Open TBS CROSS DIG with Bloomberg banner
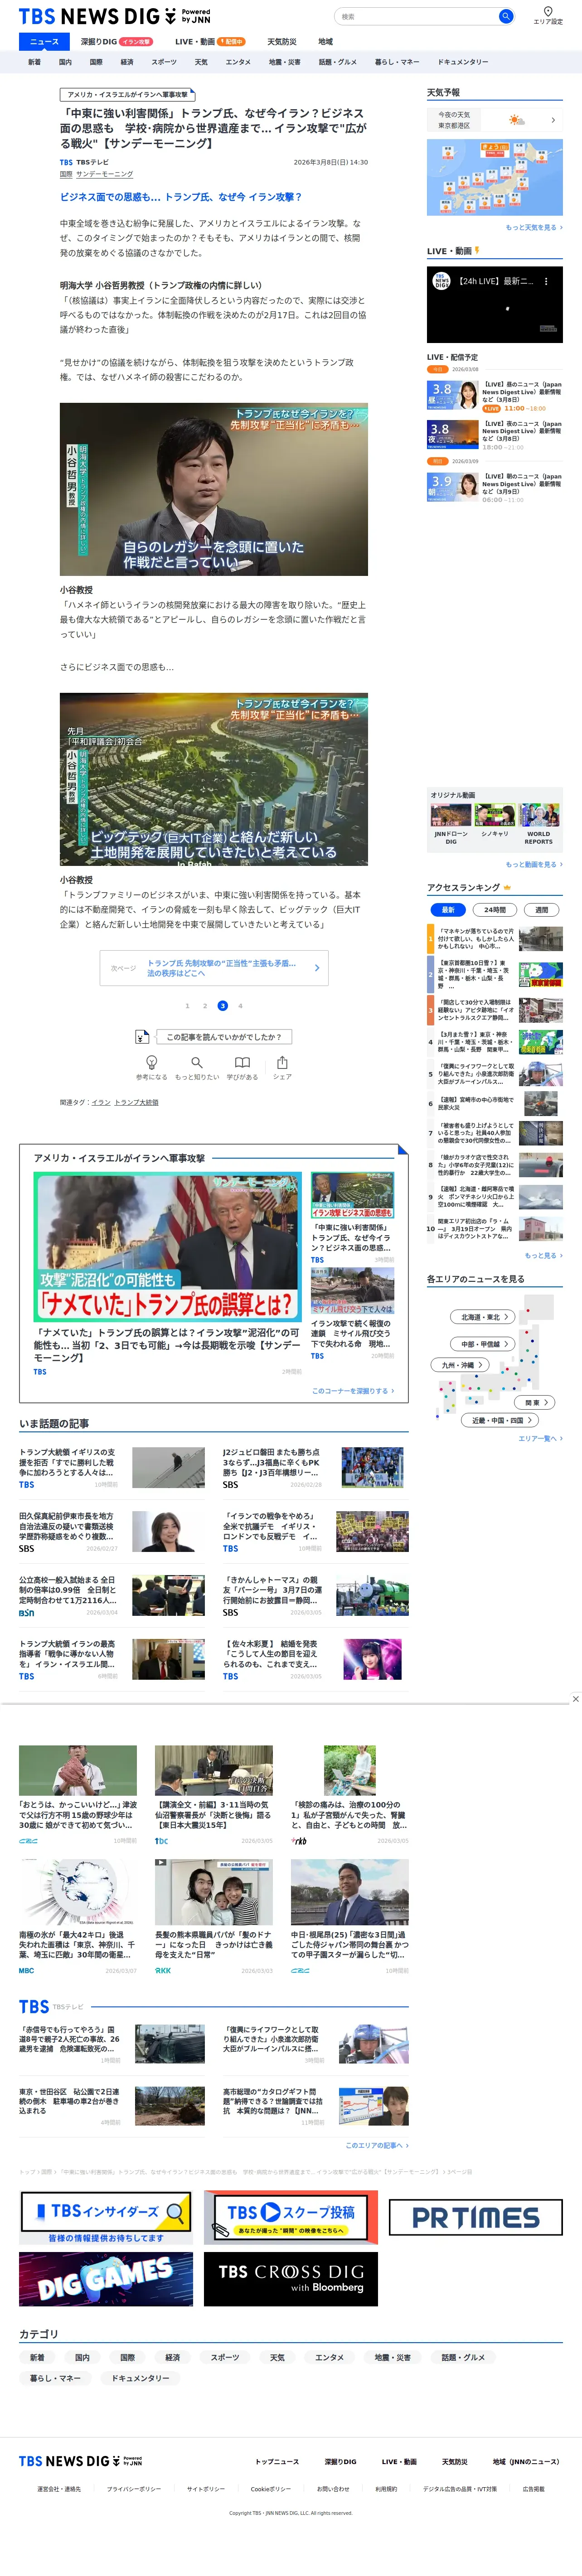 [x=291, y=2279]
